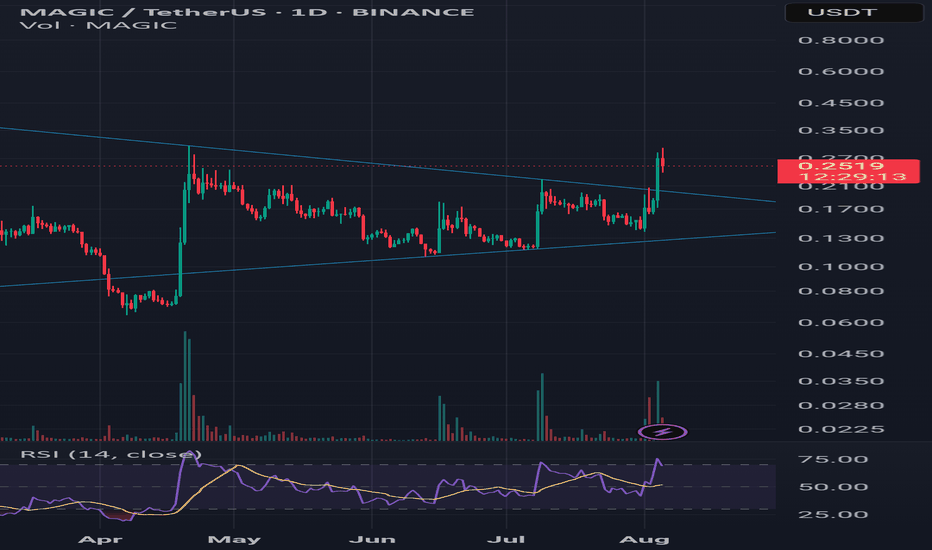This screenshot has height=550, width=932.
Task: Click the 0.8000 price axis label
Action: [840, 40]
